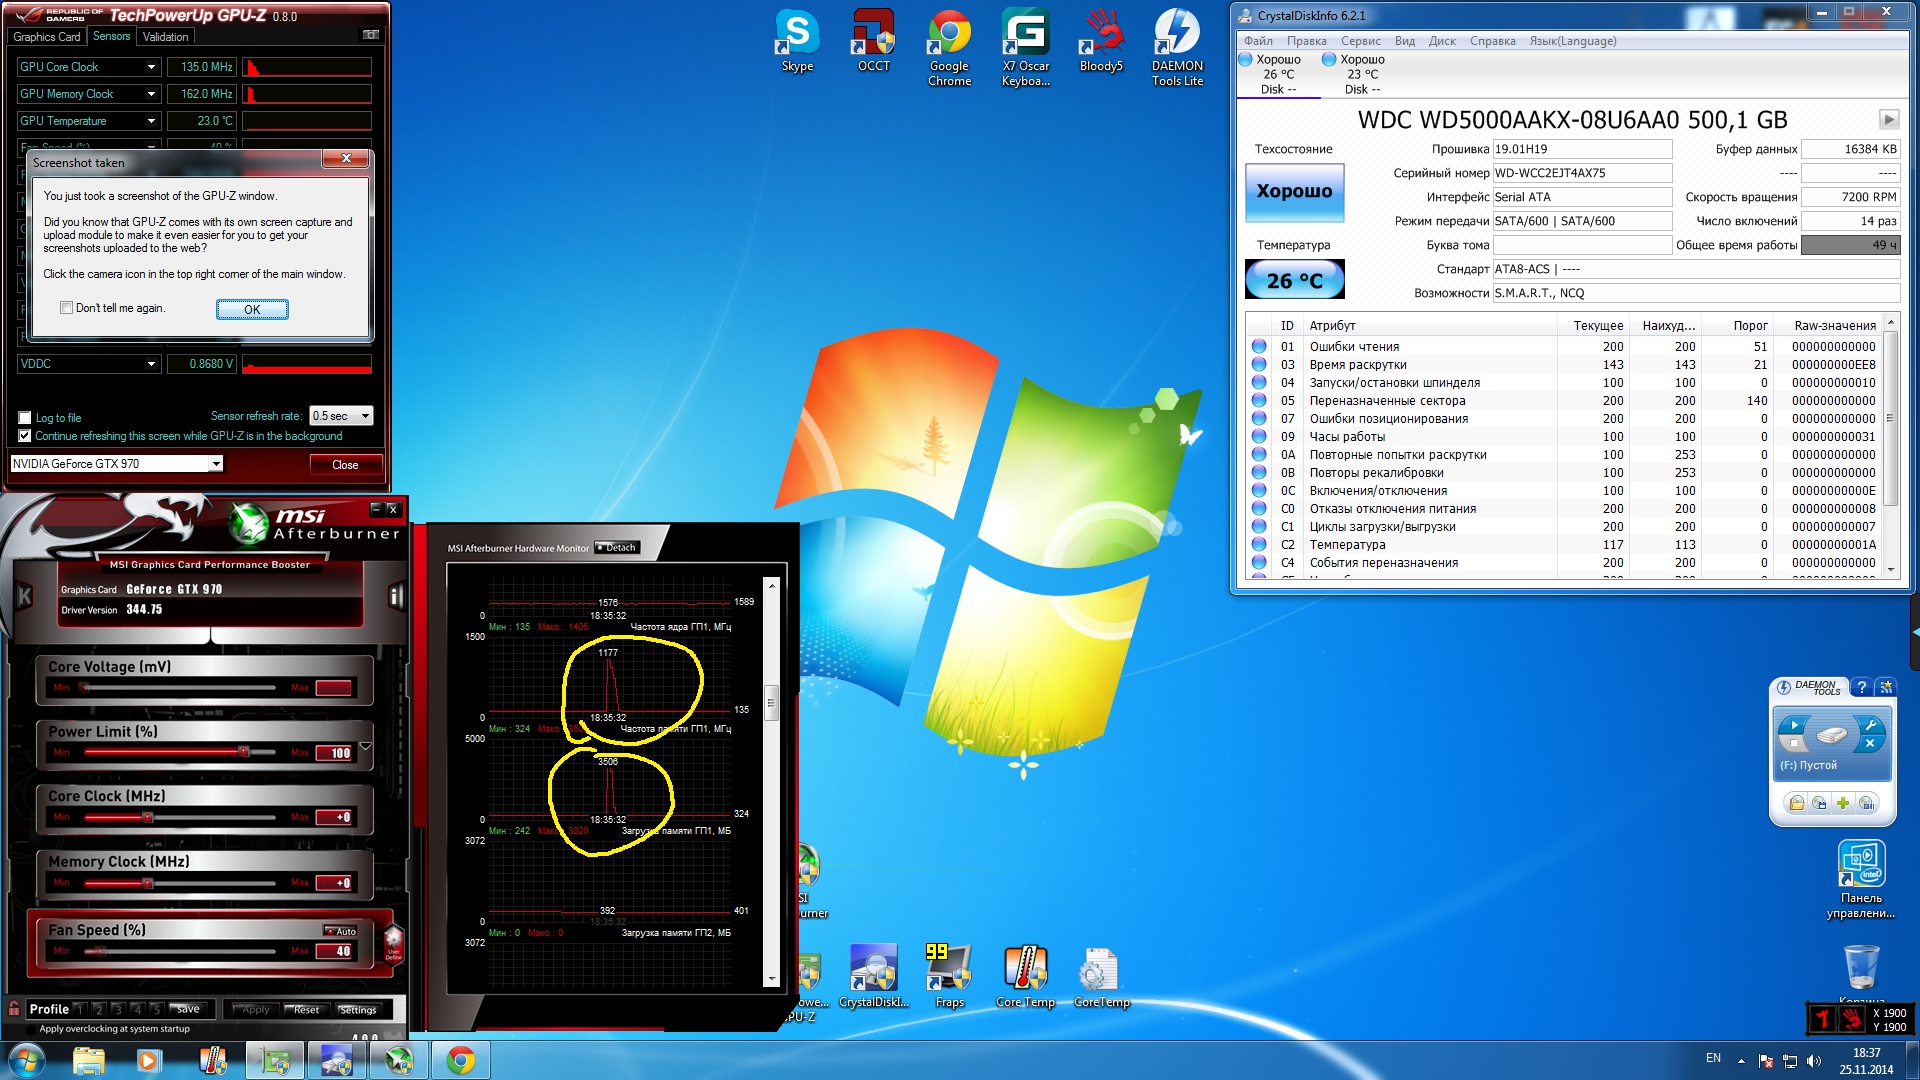The image size is (1920, 1080).
Task: Open the Сервис menu in CrystalDiskInfo
Action: 1360,41
